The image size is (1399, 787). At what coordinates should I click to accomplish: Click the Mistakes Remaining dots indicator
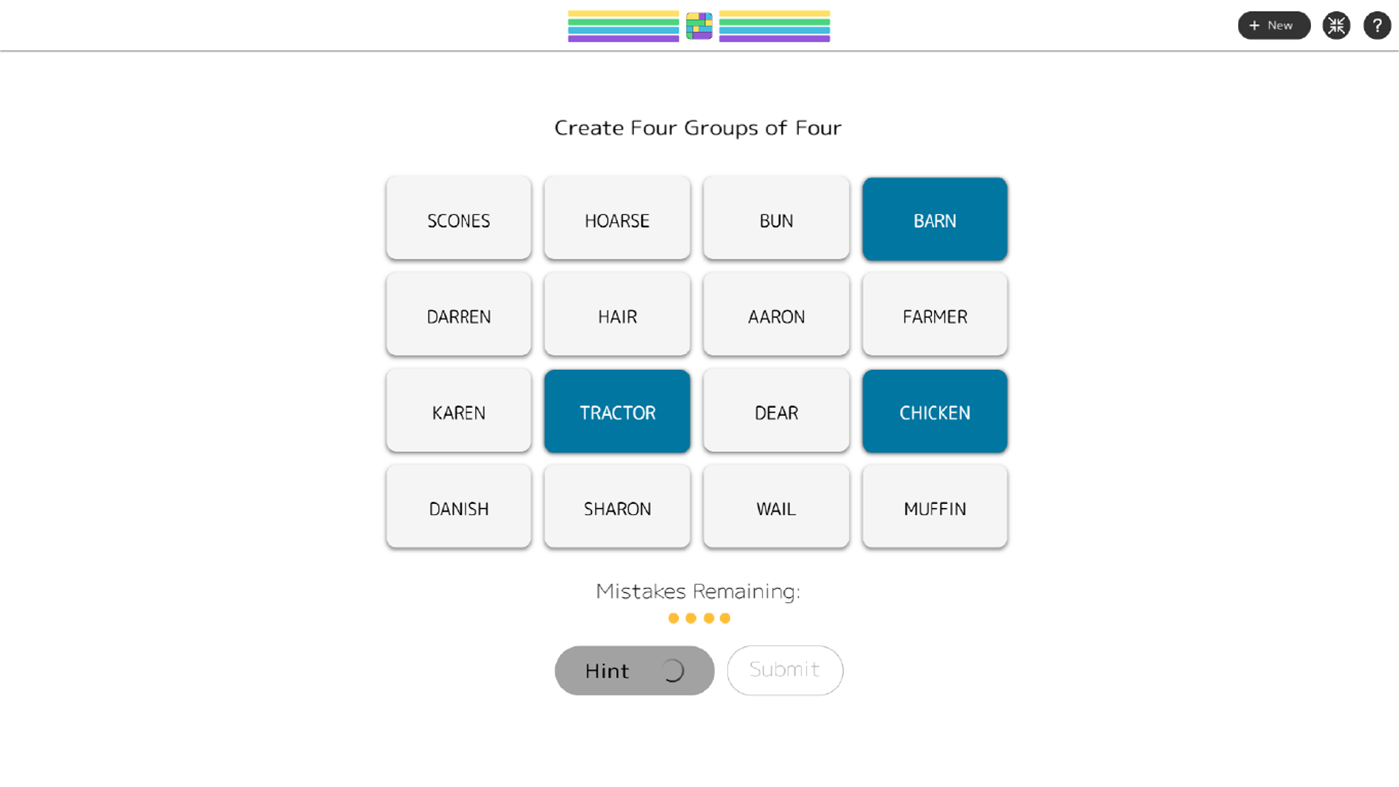[x=699, y=618]
